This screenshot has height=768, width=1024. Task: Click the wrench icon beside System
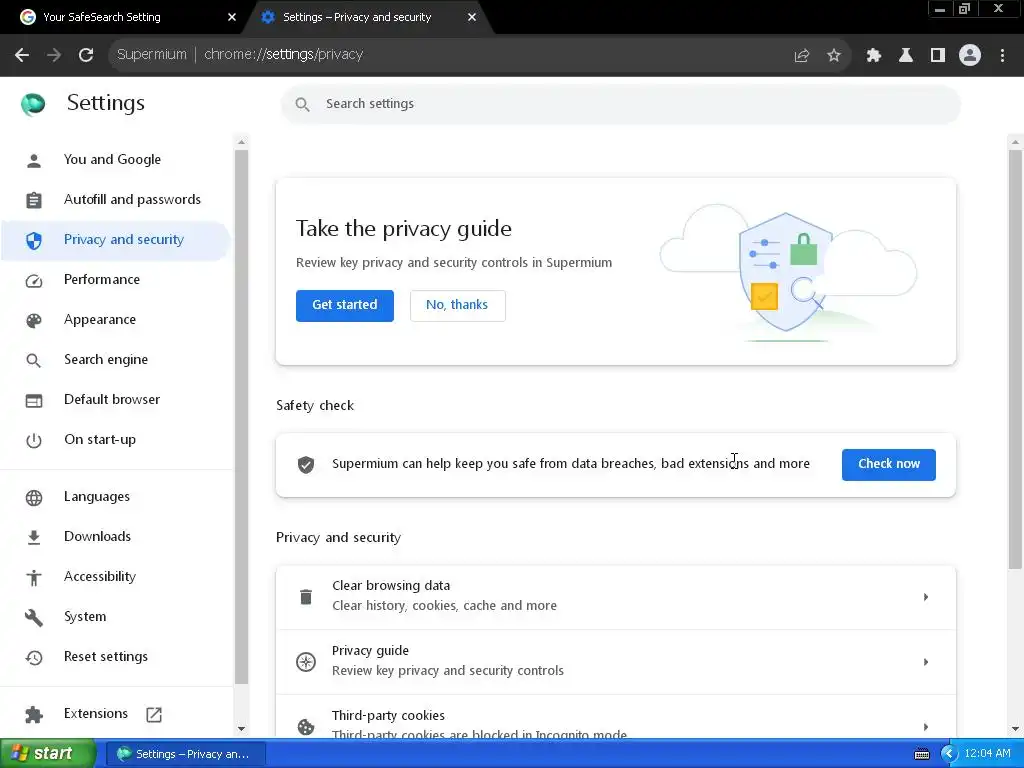(34, 617)
